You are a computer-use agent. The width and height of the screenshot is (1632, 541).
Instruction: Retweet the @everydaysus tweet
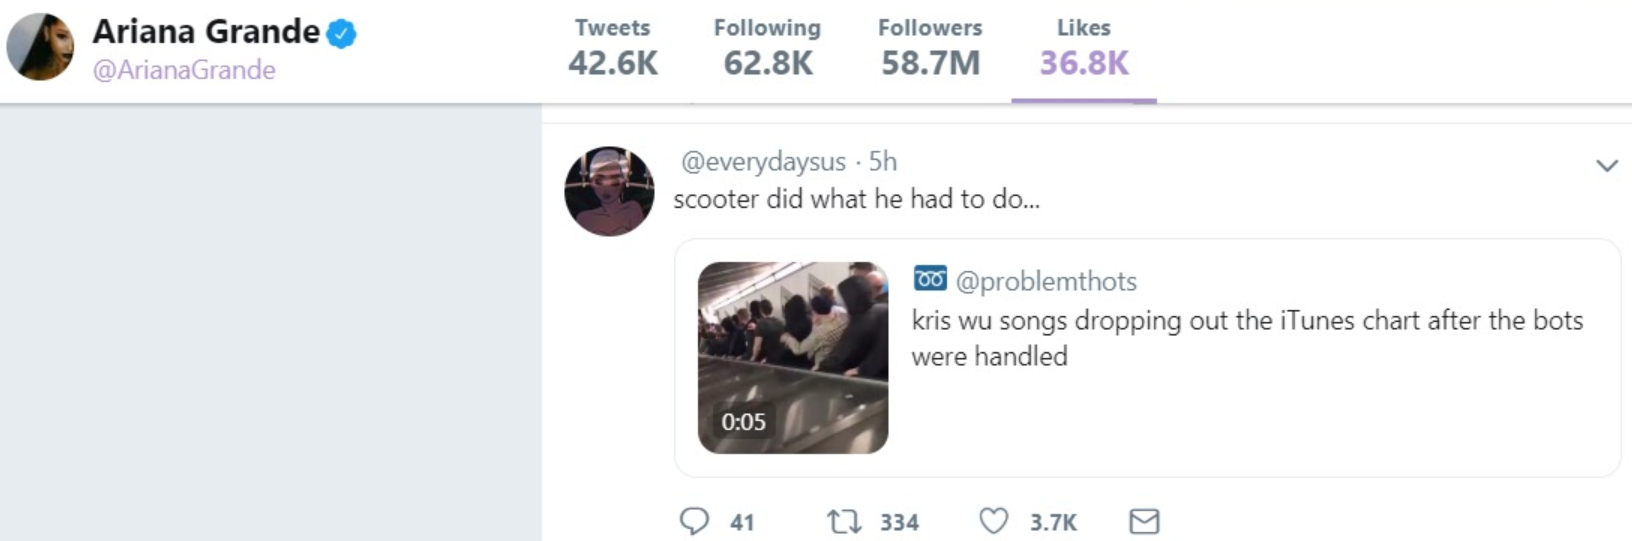(844, 521)
